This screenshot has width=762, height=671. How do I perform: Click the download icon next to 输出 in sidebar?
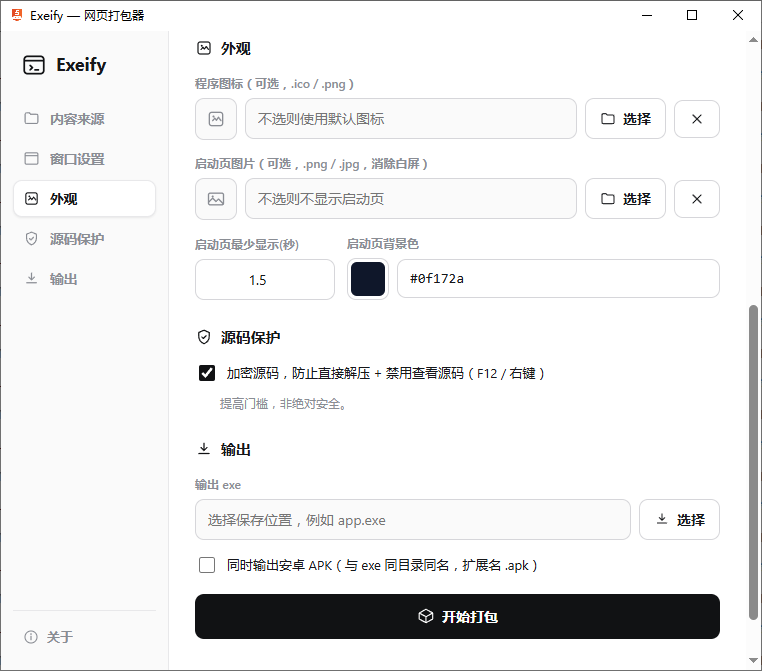pos(32,278)
